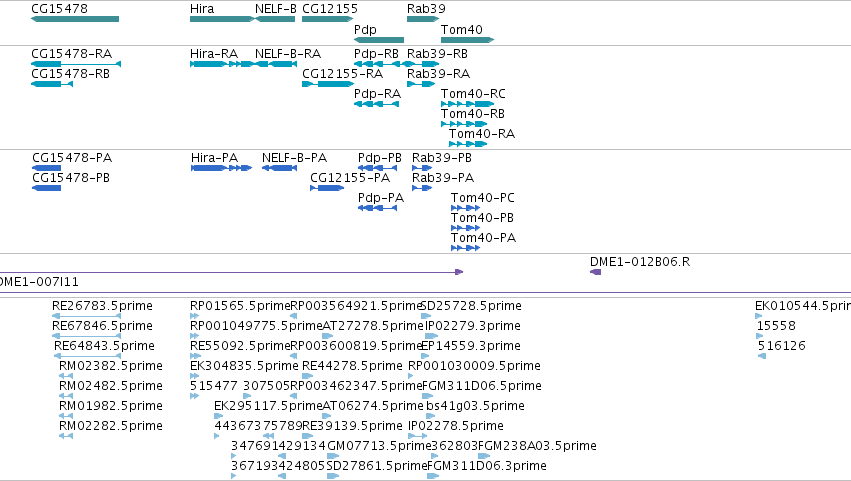Select the Rab39-RB transcript label
Screen dimensions: 851x481
(437, 54)
